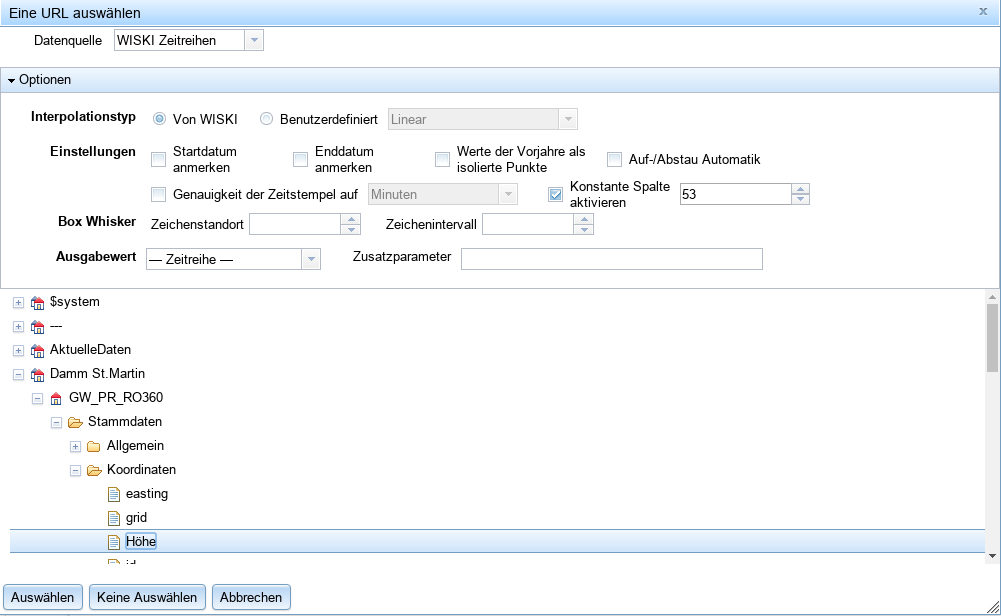Increase the Konstante Spalte value with up arrow
1001x616 pixels.
tap(800, 189)
